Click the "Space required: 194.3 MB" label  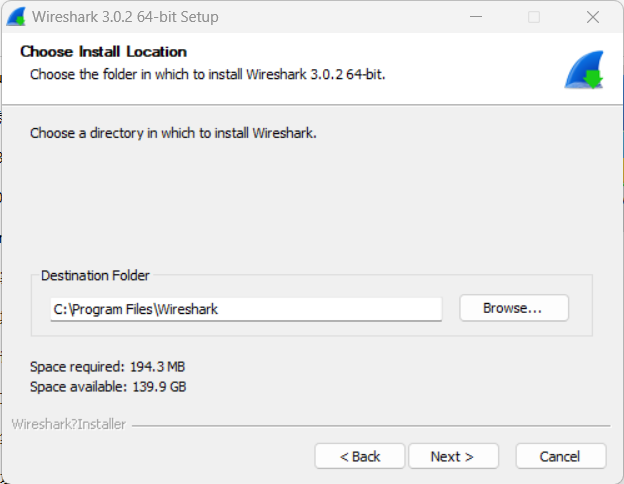pyautogui.click(x=108, y=367)
